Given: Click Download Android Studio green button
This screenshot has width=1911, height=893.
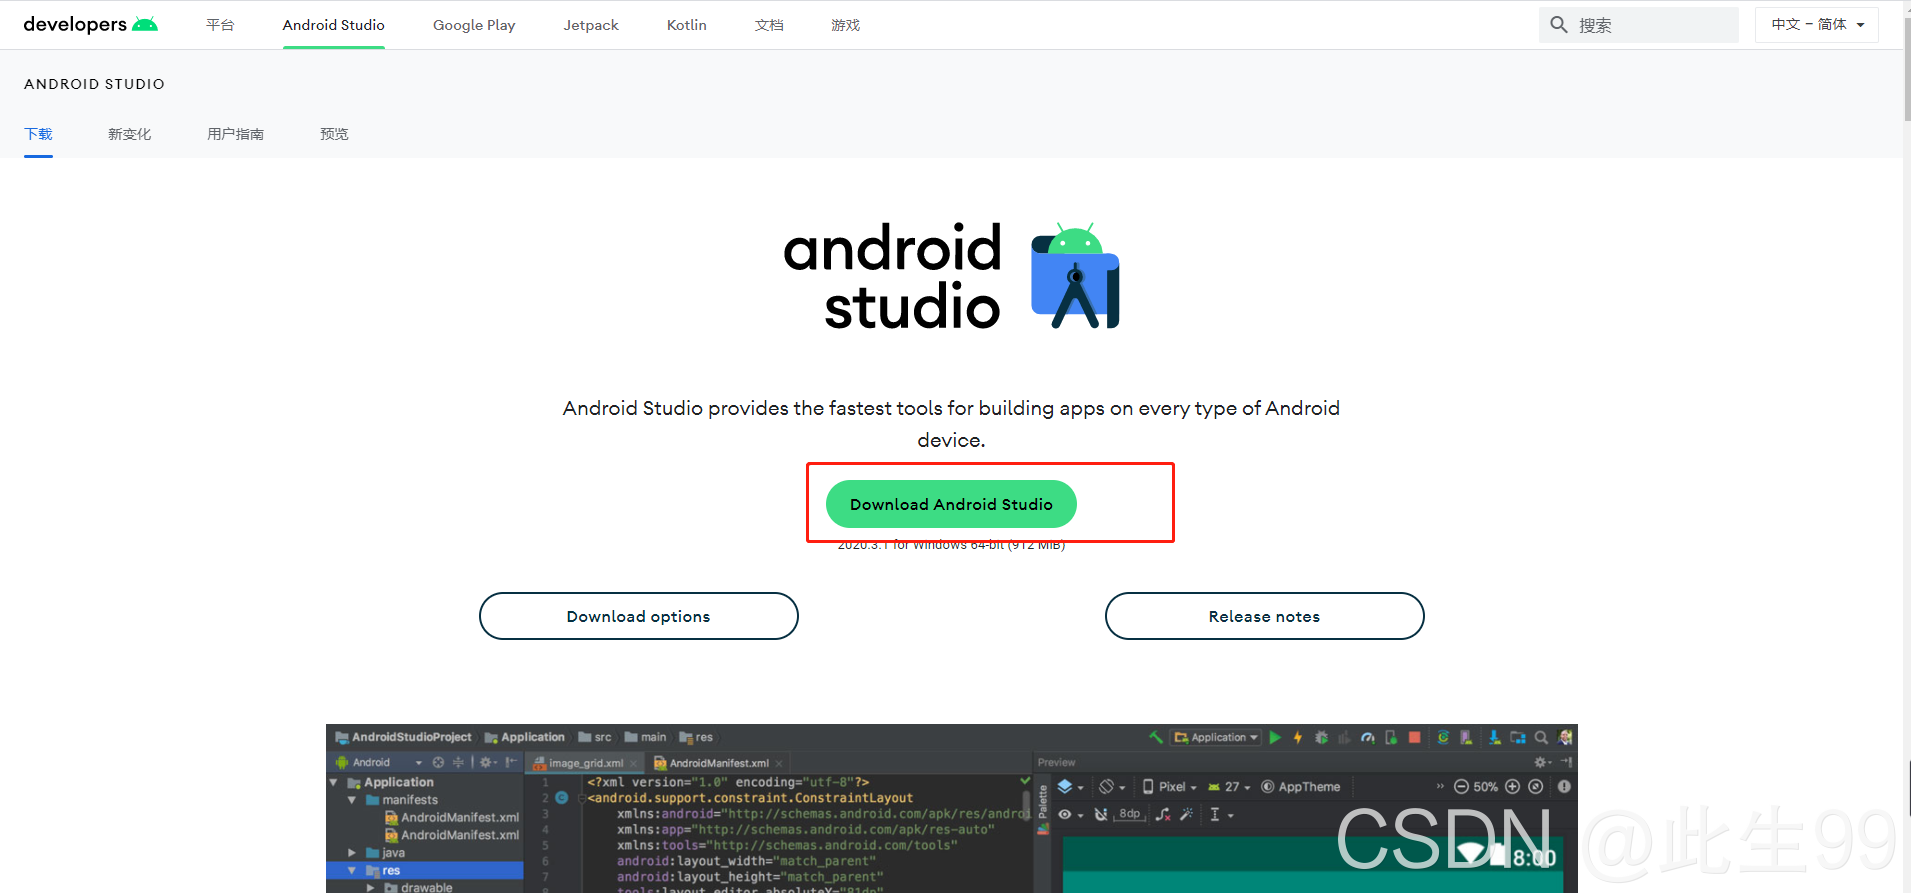Looking at the screenshot, I should coord(951,504).
